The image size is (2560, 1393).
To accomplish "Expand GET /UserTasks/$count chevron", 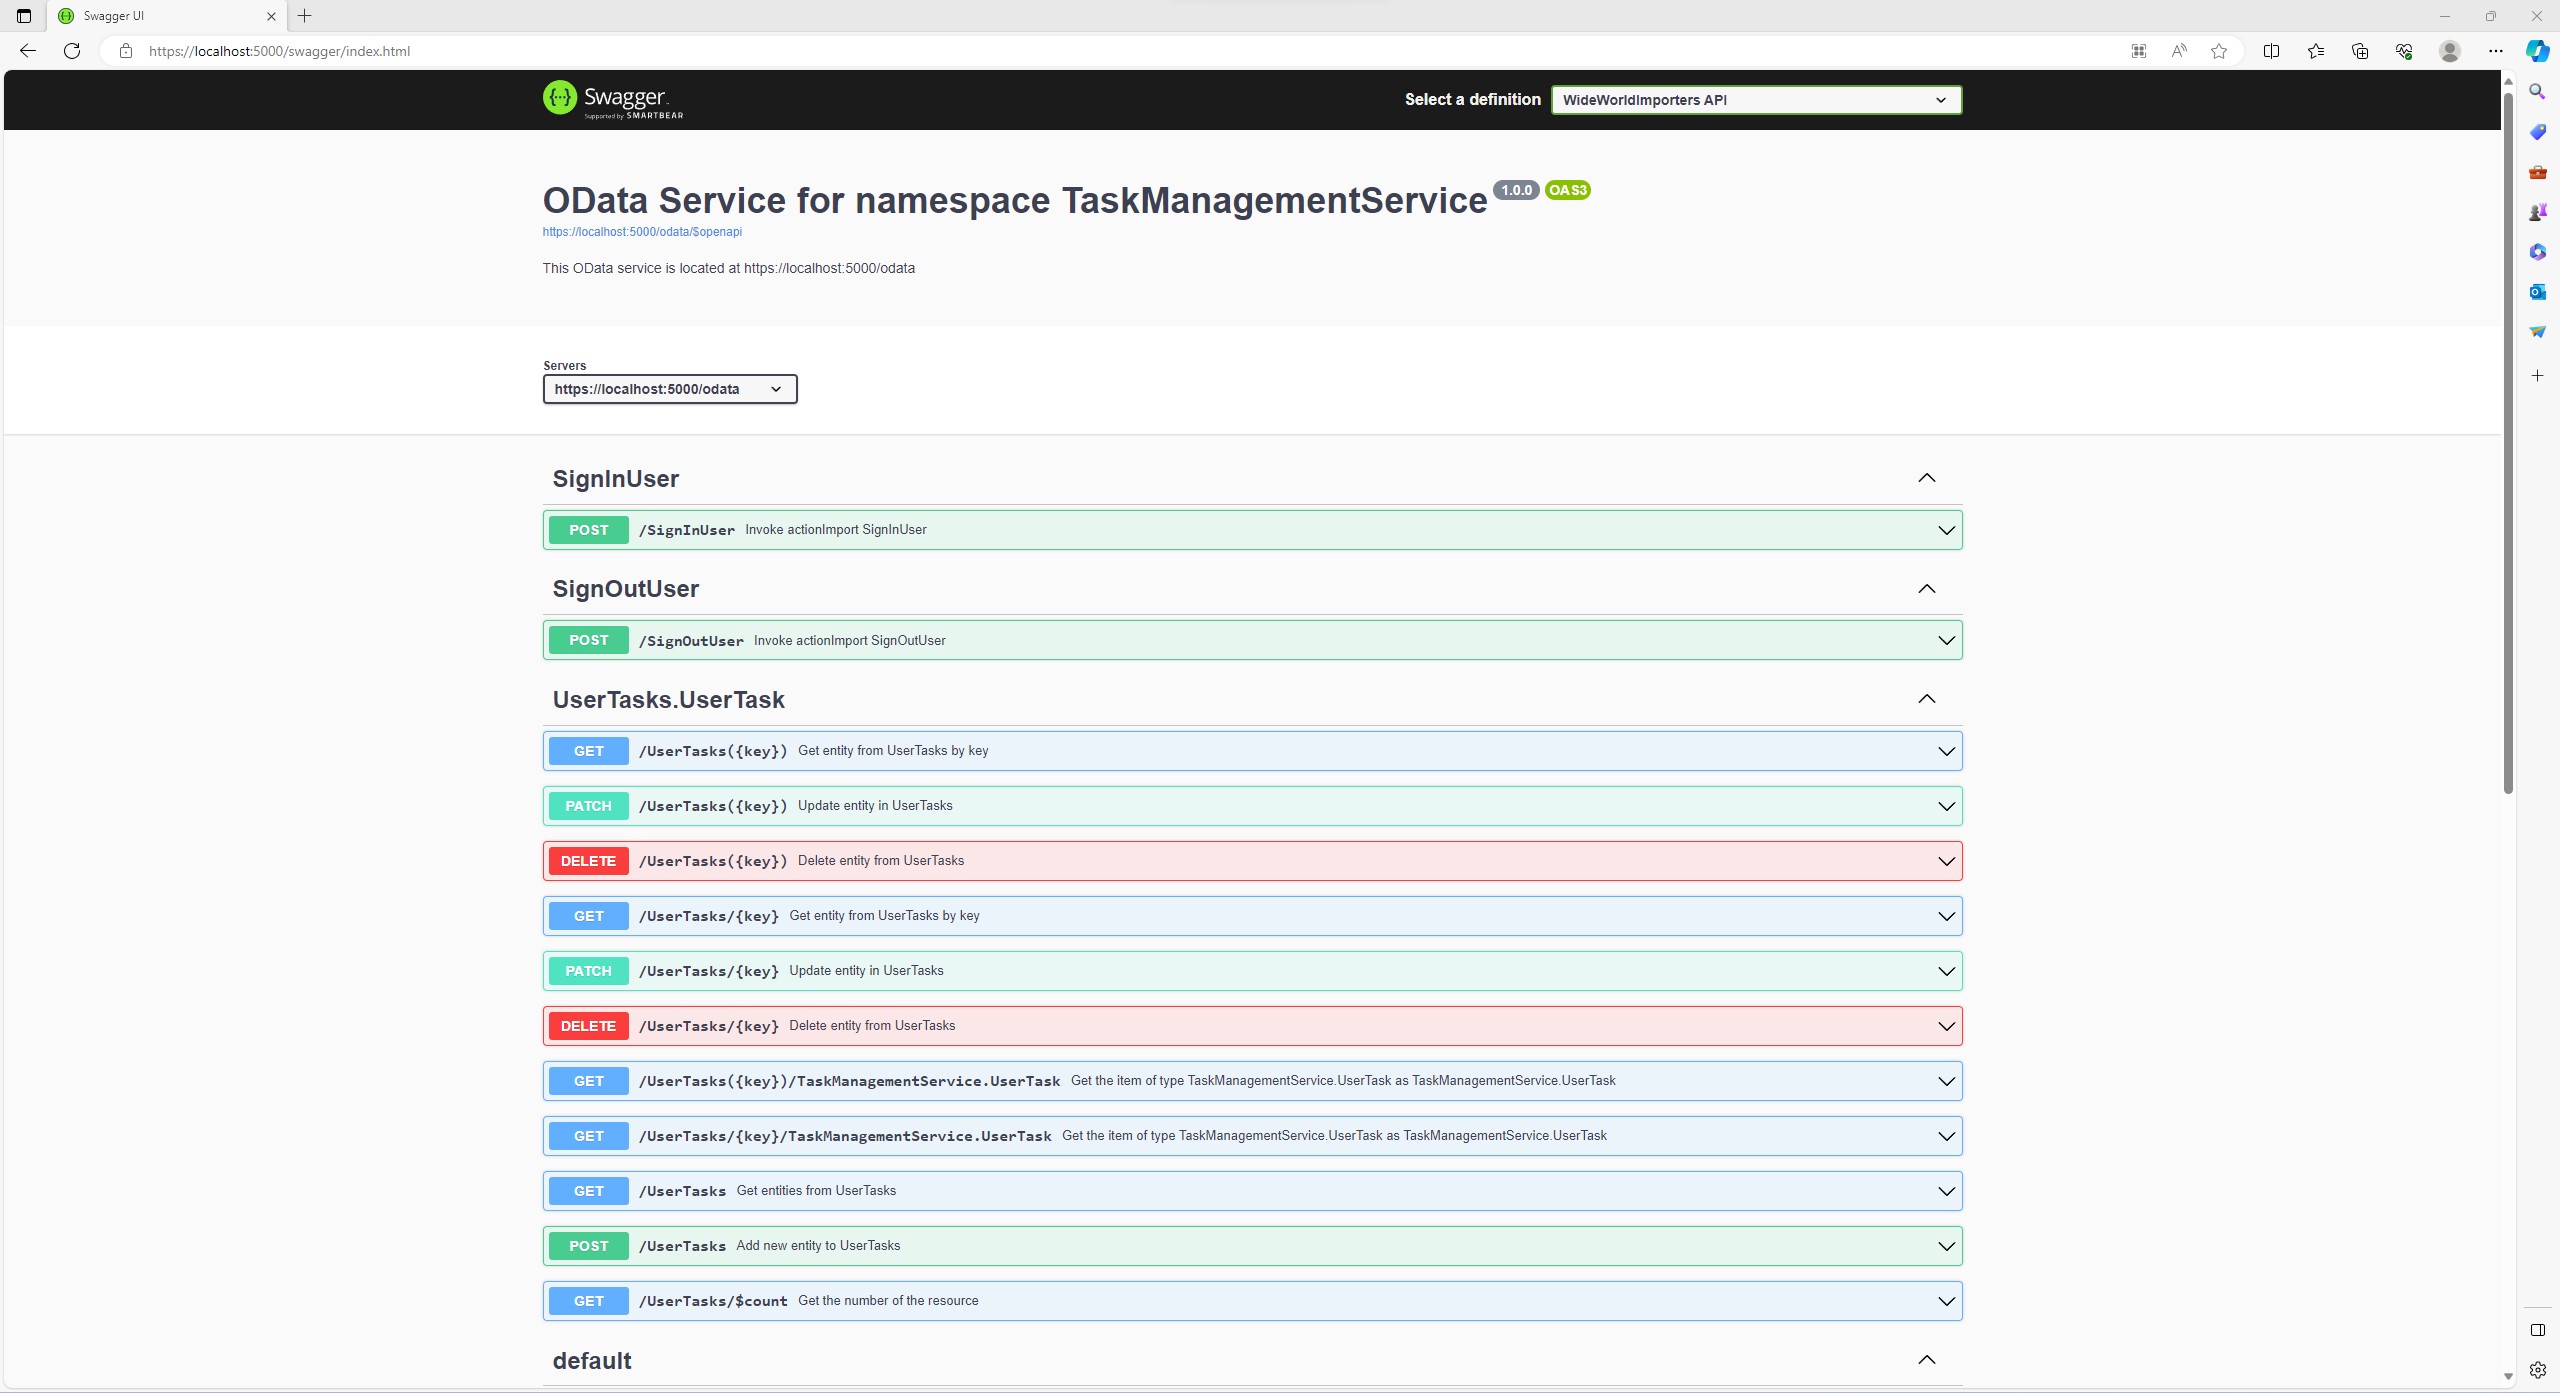I will [x=1946, y=1301].
